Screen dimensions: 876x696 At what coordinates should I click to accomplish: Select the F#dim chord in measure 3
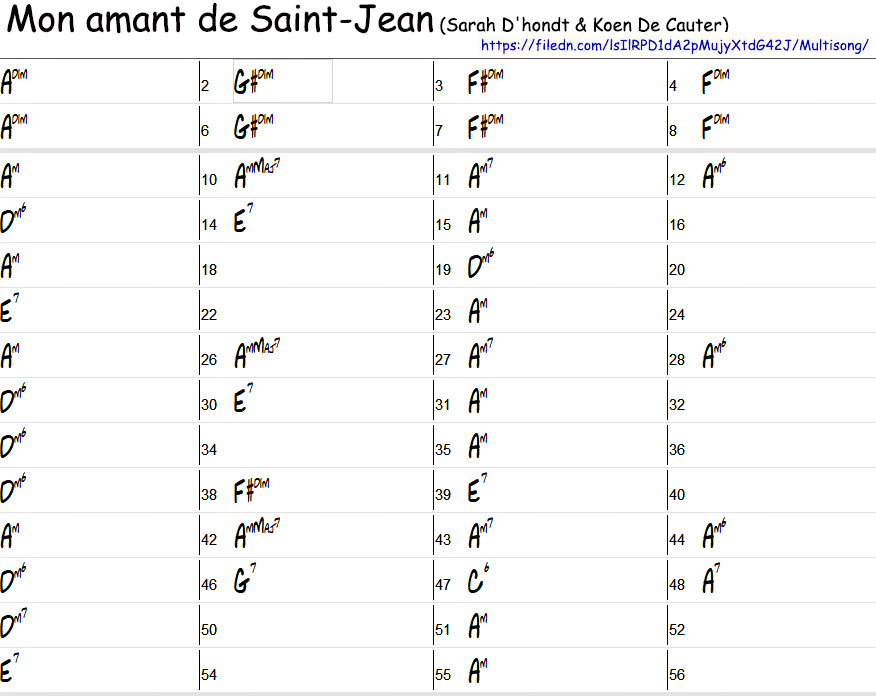[x=486, y=82]
